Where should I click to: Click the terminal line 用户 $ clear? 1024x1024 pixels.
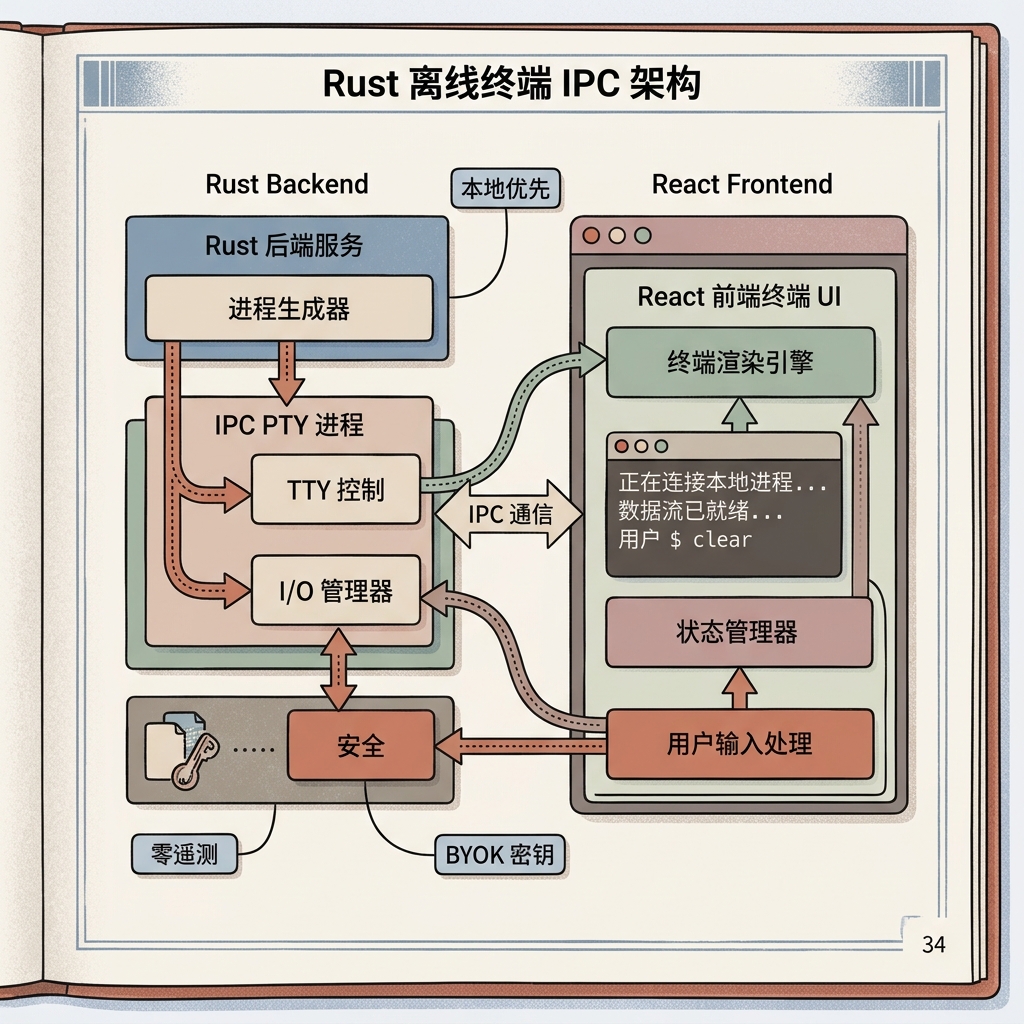[685, 539]
